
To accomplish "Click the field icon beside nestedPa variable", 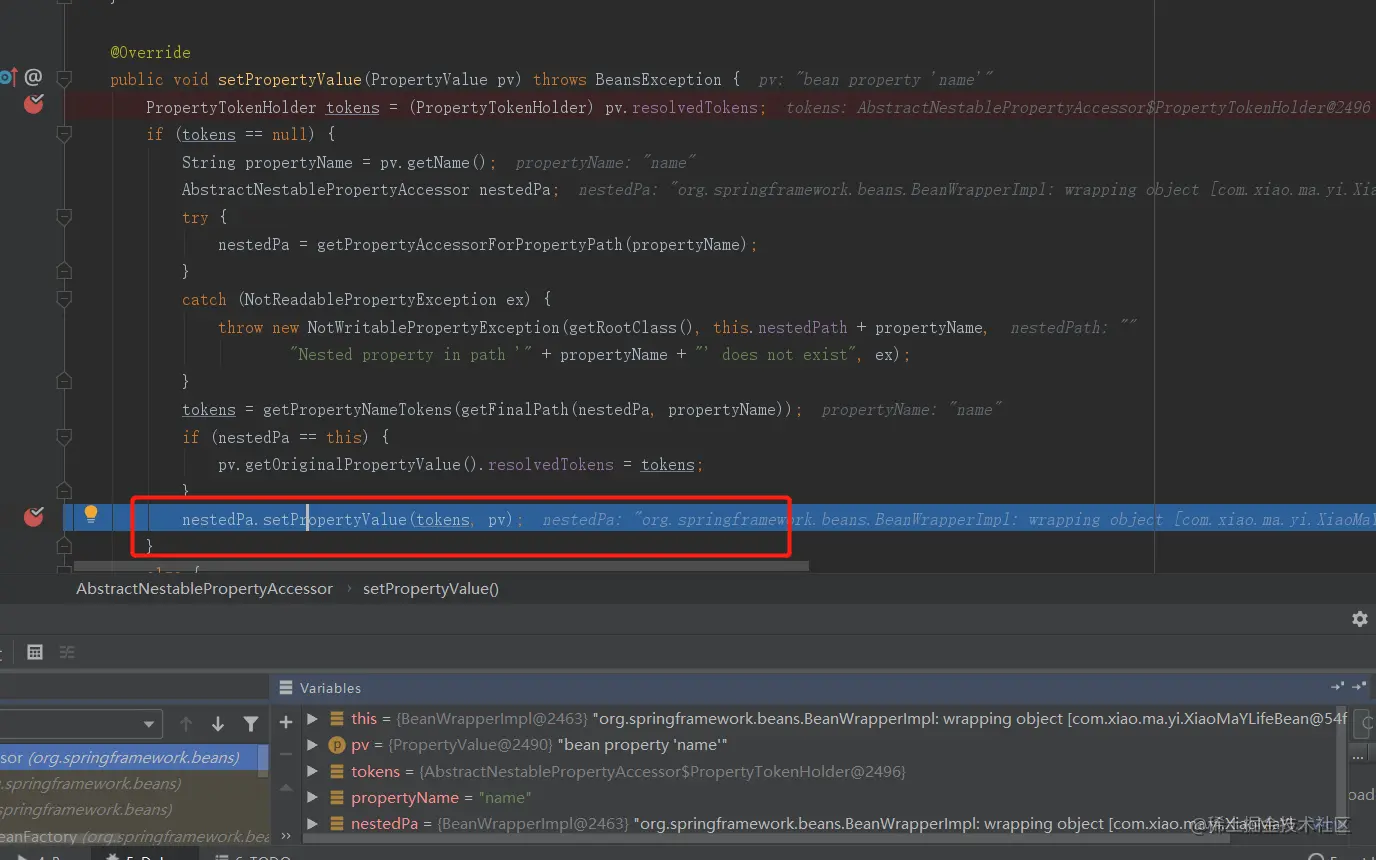I will (x=336, y=824).
